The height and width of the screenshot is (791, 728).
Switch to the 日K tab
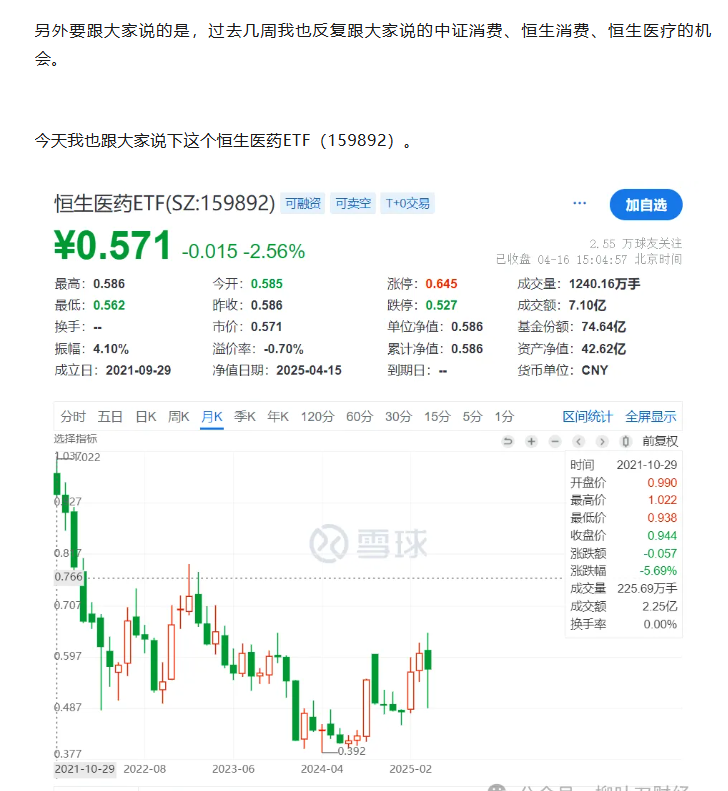click(146, 417)
